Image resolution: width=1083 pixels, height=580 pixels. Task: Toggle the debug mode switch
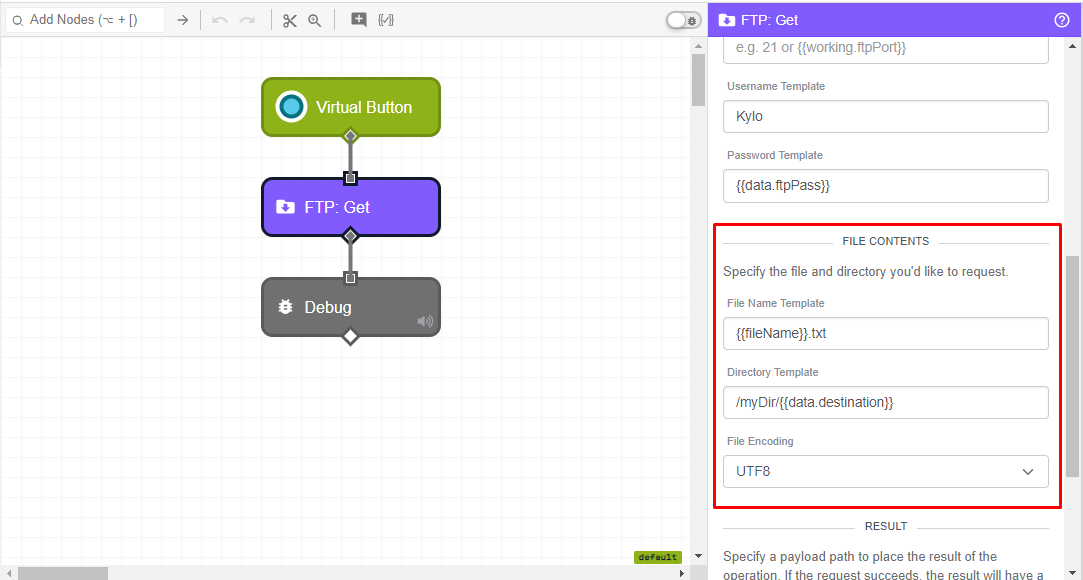(x=683, y=20)
